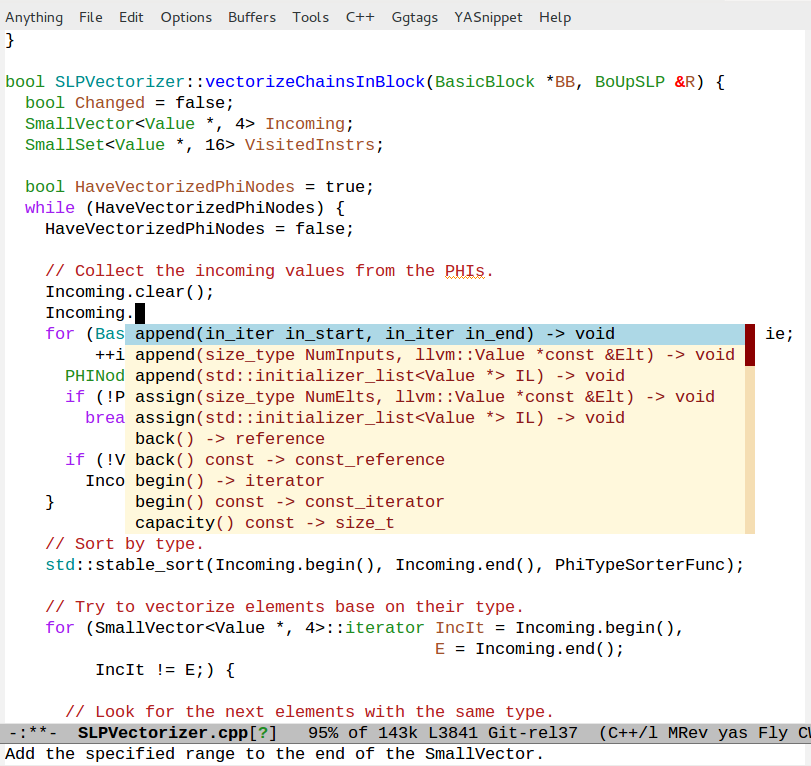Choose begin() -> iterator completion
Viewport: 811px width, 766px height.
tap(435, 481)
